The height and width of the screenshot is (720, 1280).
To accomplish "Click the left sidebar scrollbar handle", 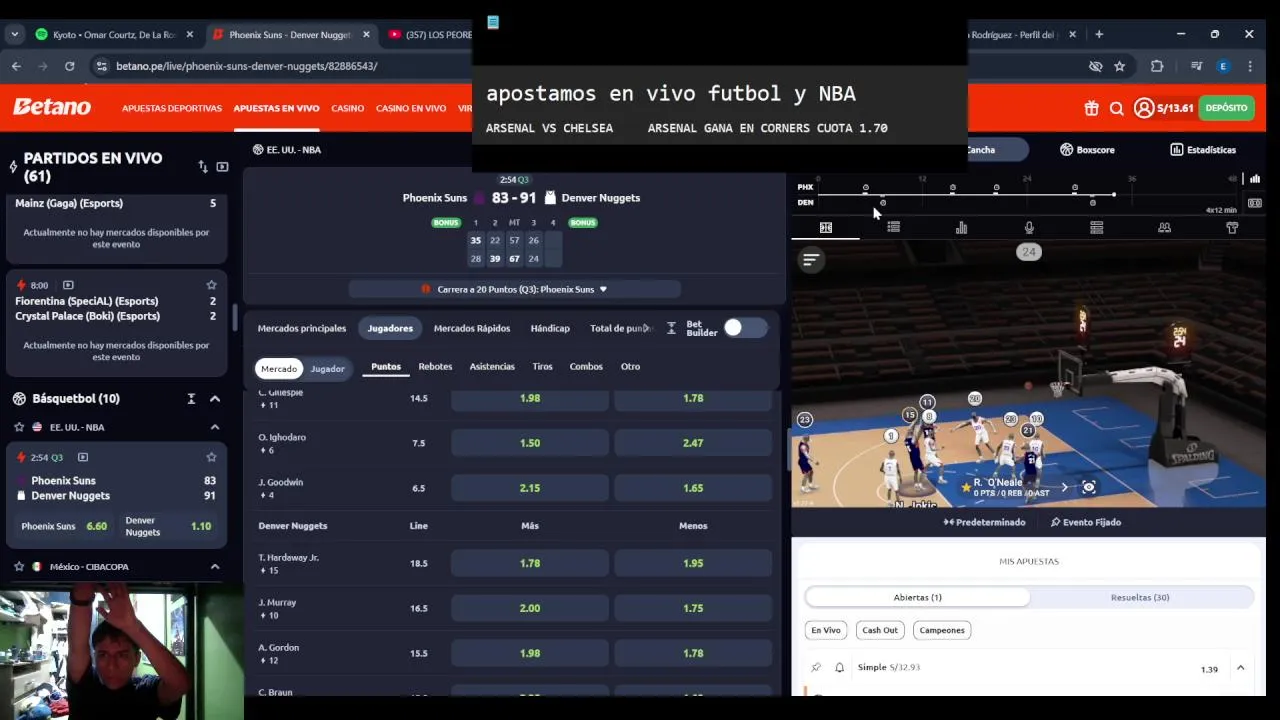I will [235, 318].
